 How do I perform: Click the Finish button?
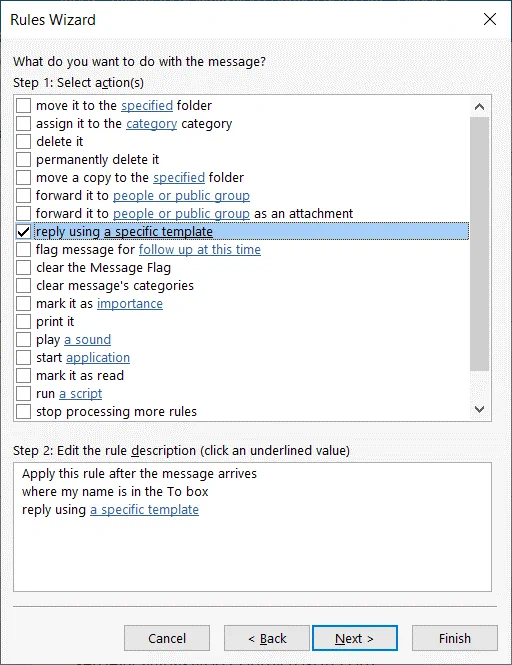(x=455, y=638)
